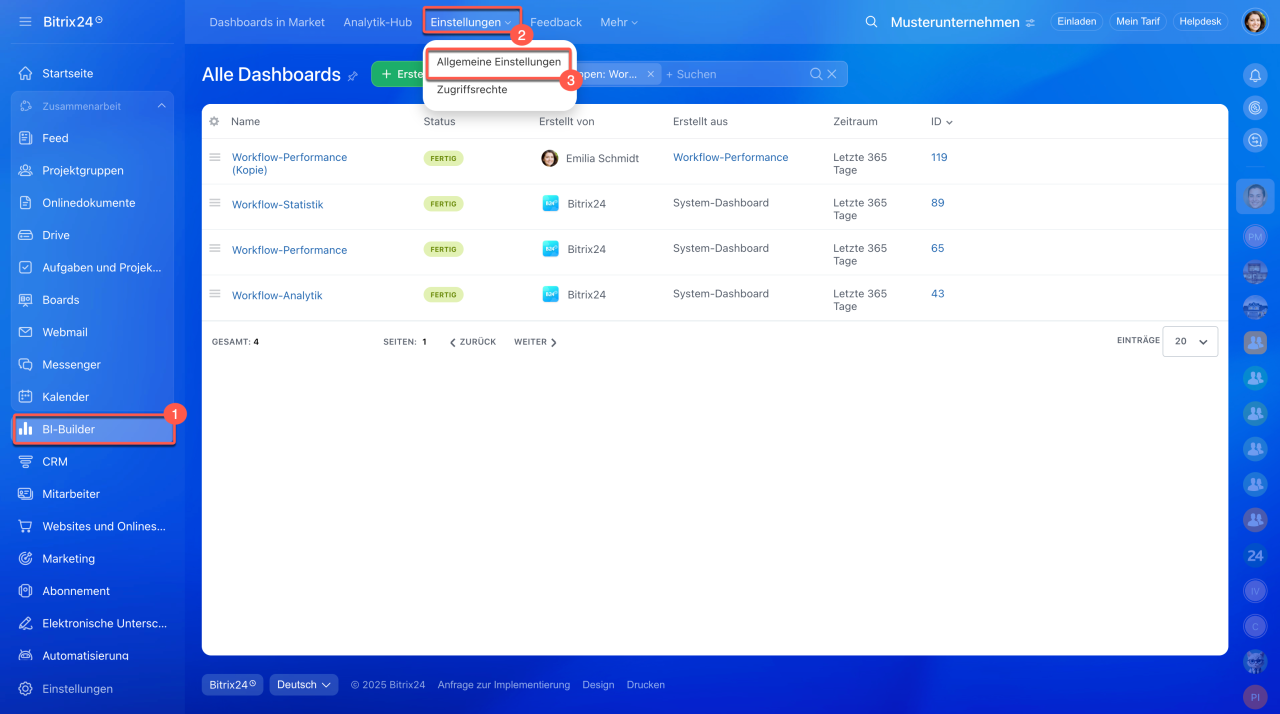Clear the search filter with X icon
Screen dimensions: 1280x714
(x=832, y=74)
